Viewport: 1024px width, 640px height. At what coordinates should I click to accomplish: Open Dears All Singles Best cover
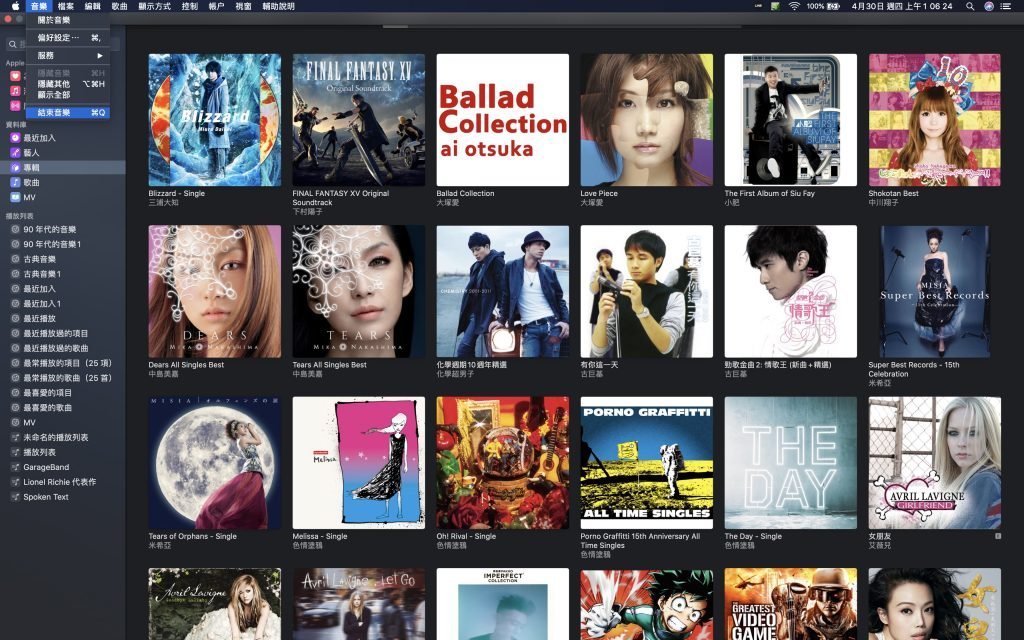215,291
